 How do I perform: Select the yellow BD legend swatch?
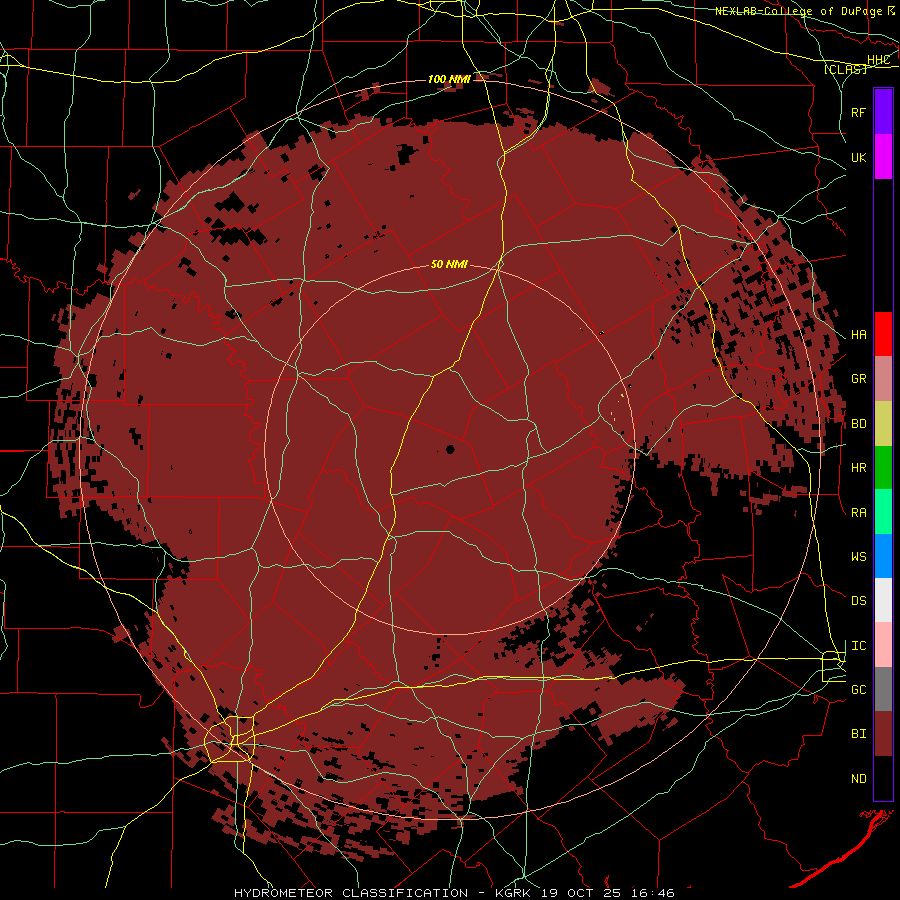(x=883, y=424)
